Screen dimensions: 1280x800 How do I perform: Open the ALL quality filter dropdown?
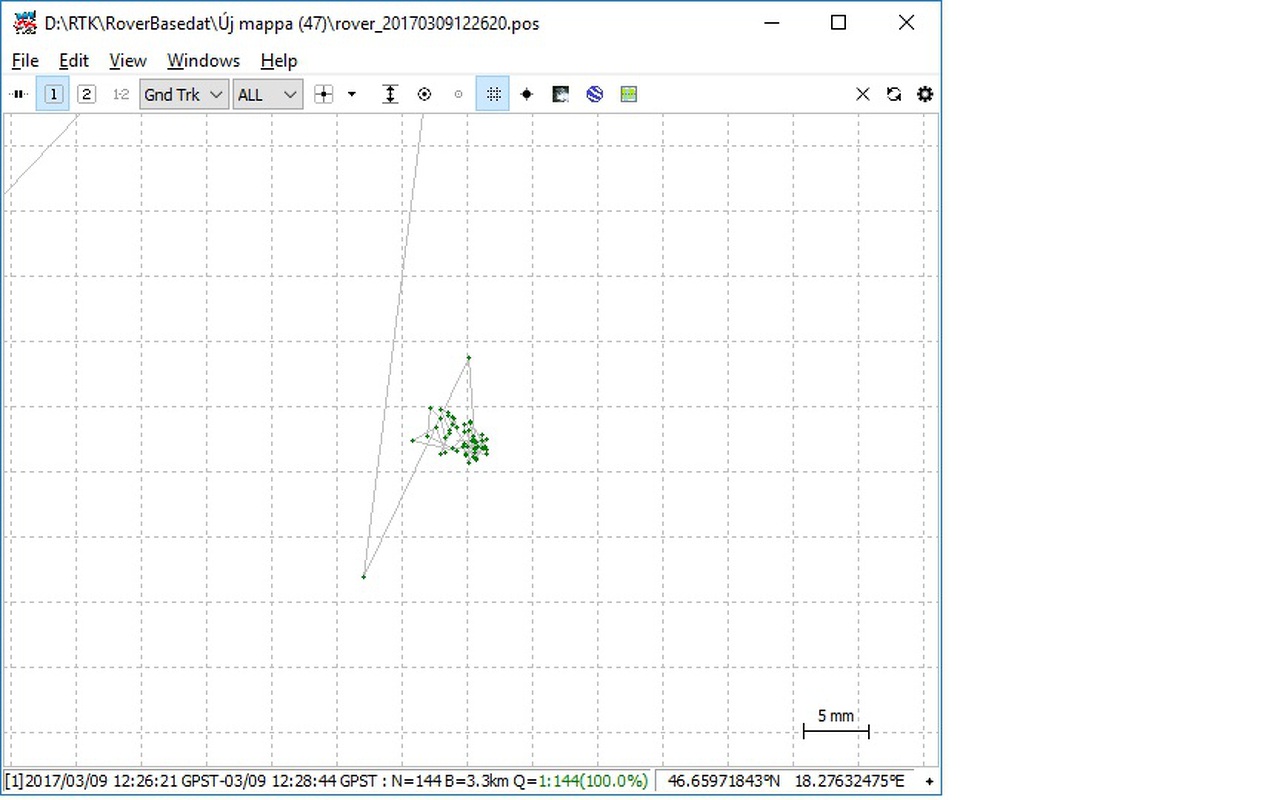[x=268, y=94]
